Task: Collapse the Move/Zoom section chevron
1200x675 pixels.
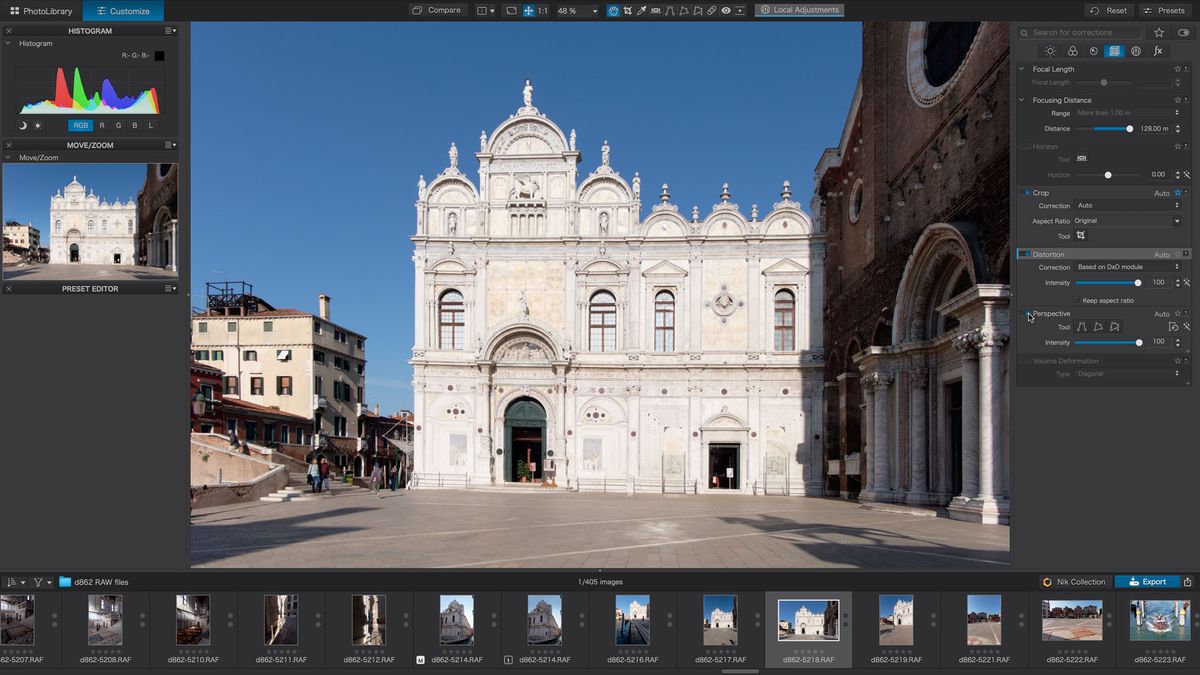Action: point(8,157)
